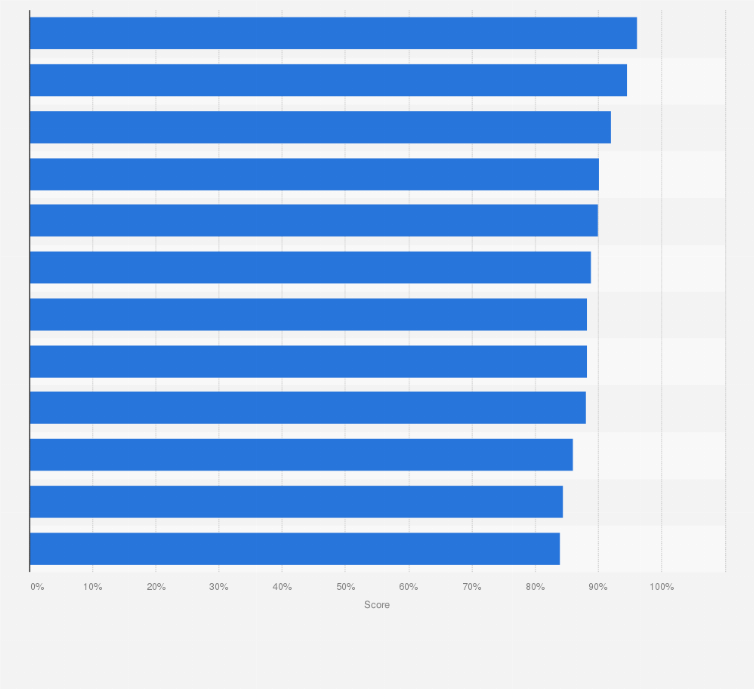
Task: Click the fifth bar from the top
Action: (313, 220)
